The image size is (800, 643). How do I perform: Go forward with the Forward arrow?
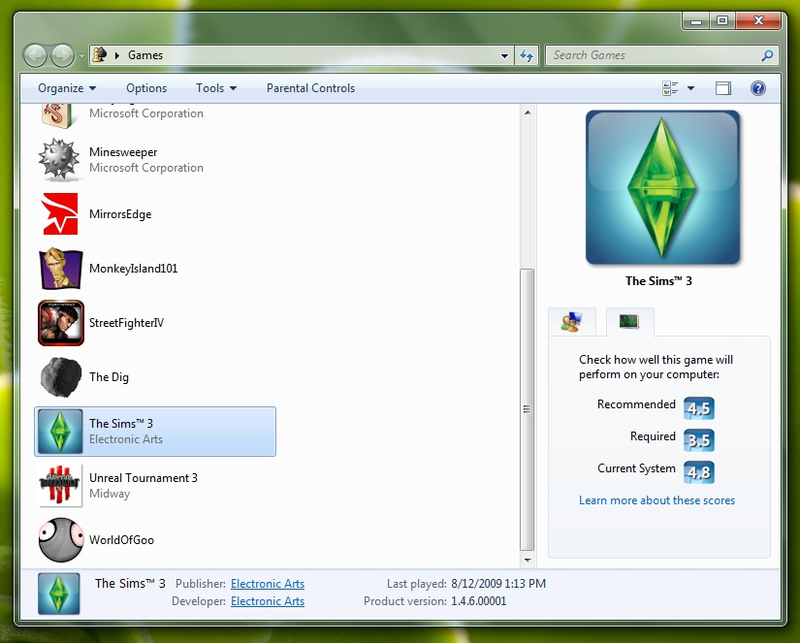pyautogui.click(x=62, y=55)
